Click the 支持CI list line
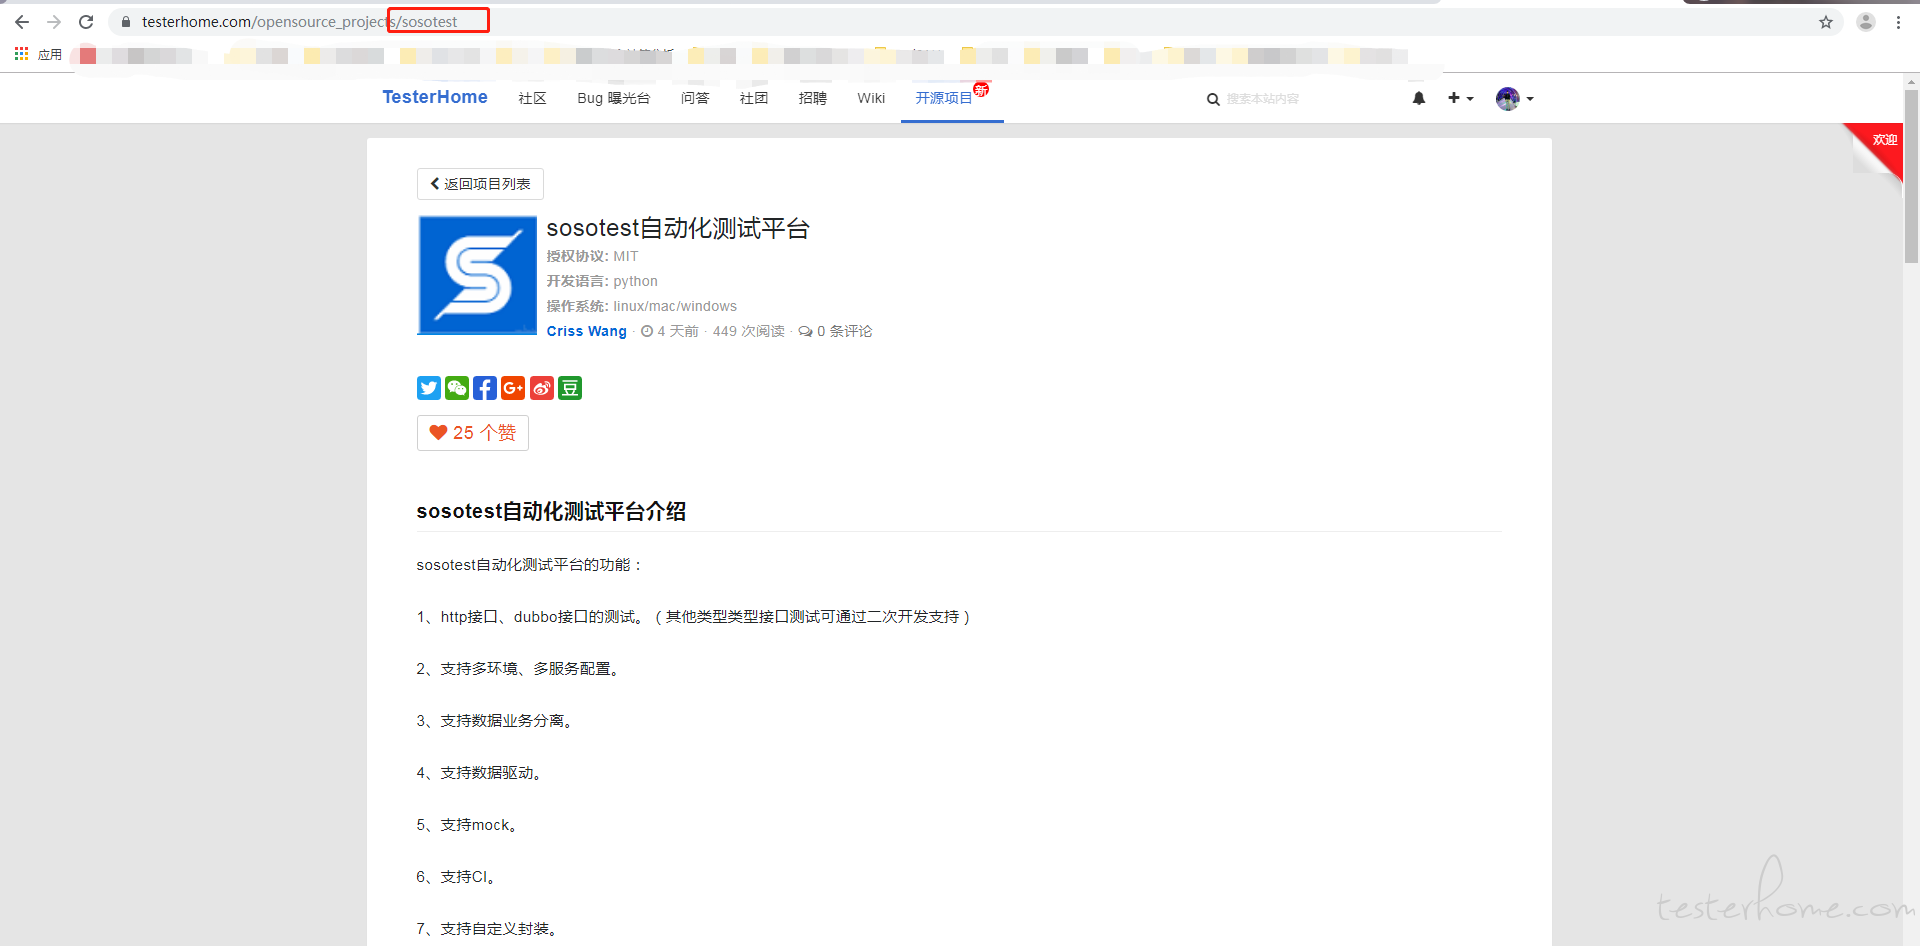Viewport: 1920px width, 946px height. (457, 877)
